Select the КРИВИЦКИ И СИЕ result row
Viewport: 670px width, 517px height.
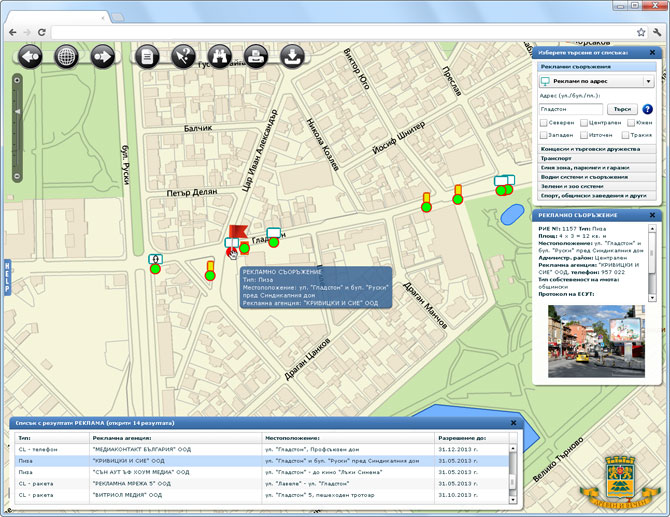[x=262, y=461]
